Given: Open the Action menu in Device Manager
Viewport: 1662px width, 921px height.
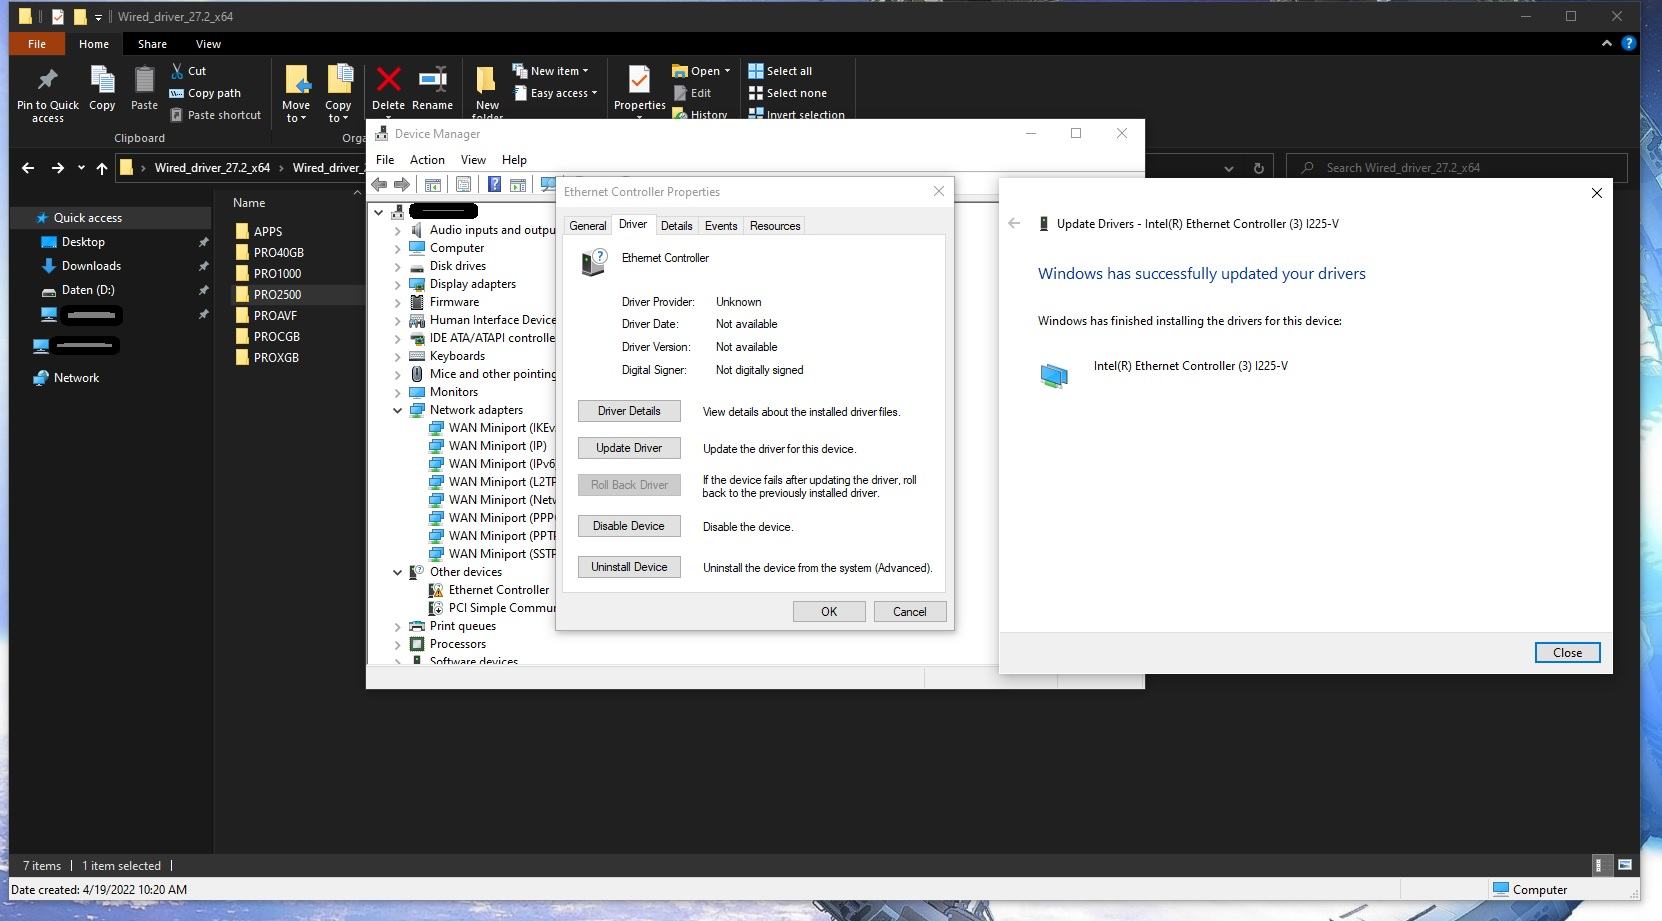Looking at the screenshot, I should click(x=427, y=160).
